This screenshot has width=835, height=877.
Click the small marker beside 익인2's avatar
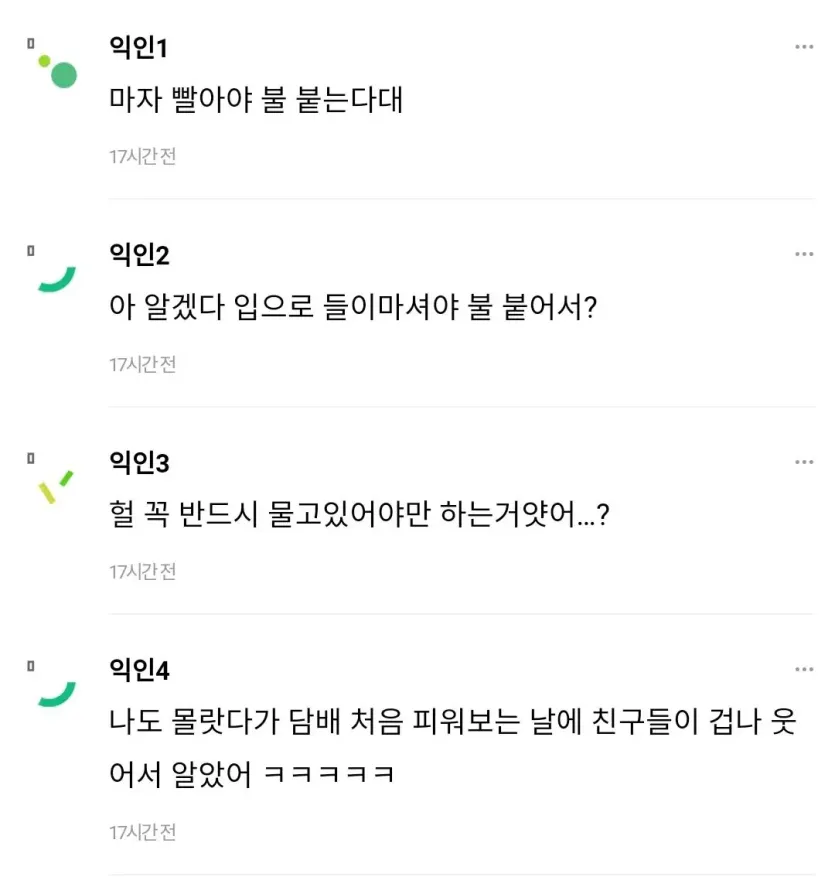point(31,250)
